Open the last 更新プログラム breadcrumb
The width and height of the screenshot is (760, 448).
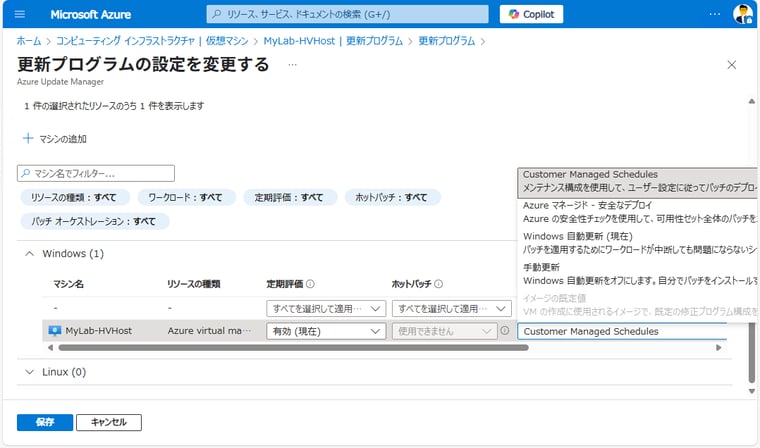coord(446,41)
